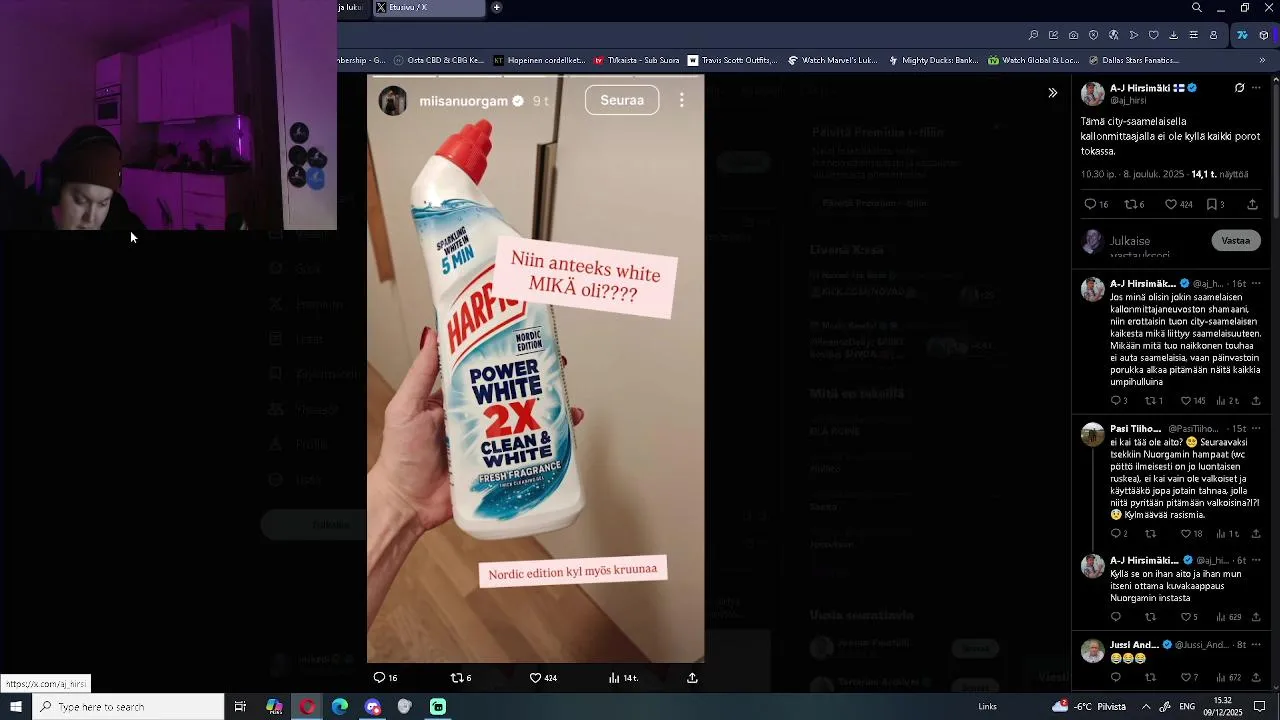
Task: Open A-J Hirsimäki's avatar in the main tweet
Action: [1092, 94]
